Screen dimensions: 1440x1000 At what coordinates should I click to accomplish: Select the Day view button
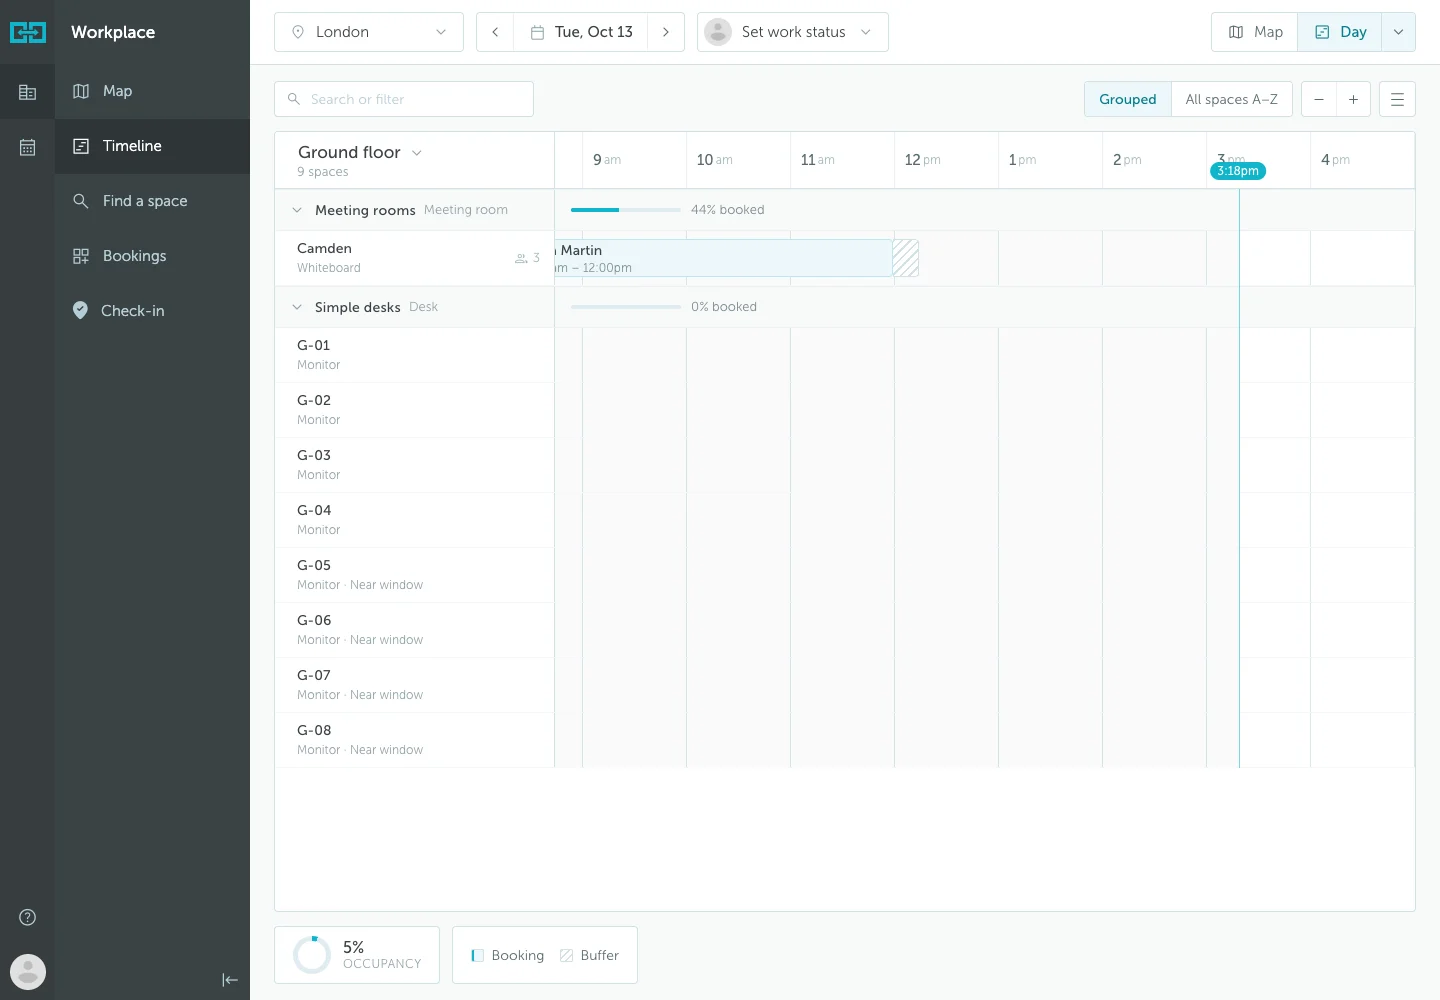(1340, 32)
